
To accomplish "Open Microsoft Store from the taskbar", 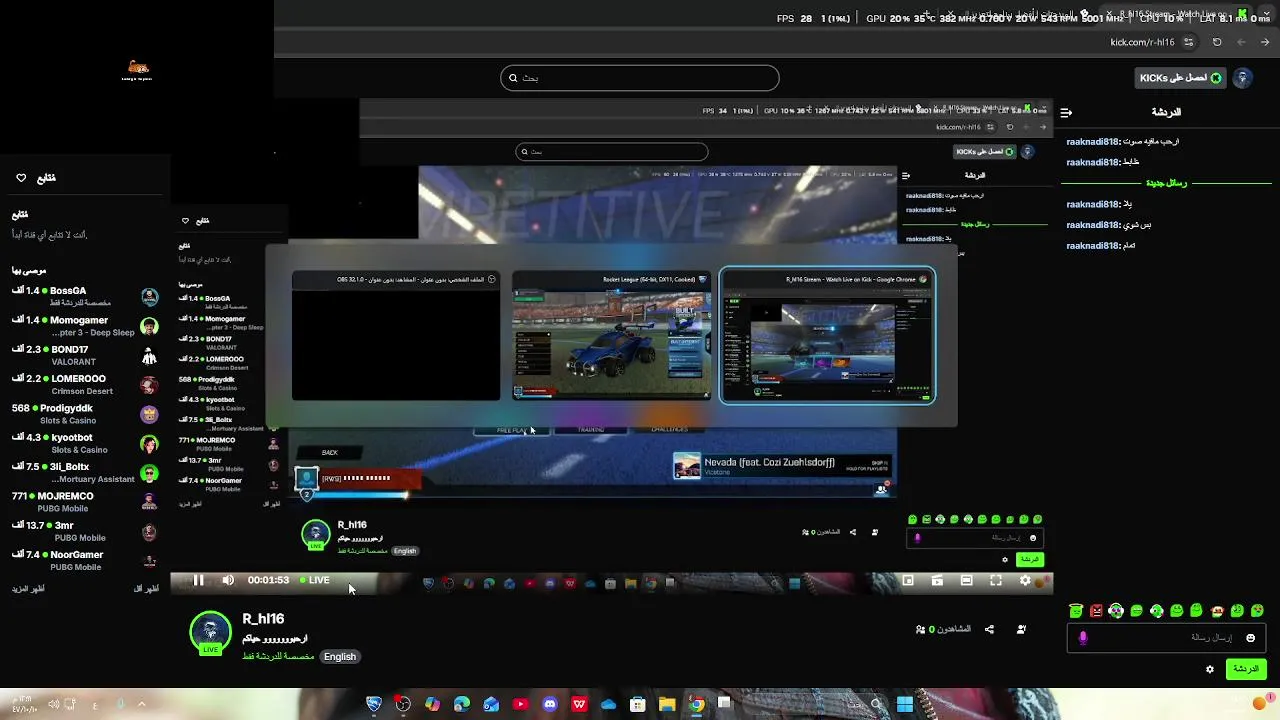I will pos(637,704).
